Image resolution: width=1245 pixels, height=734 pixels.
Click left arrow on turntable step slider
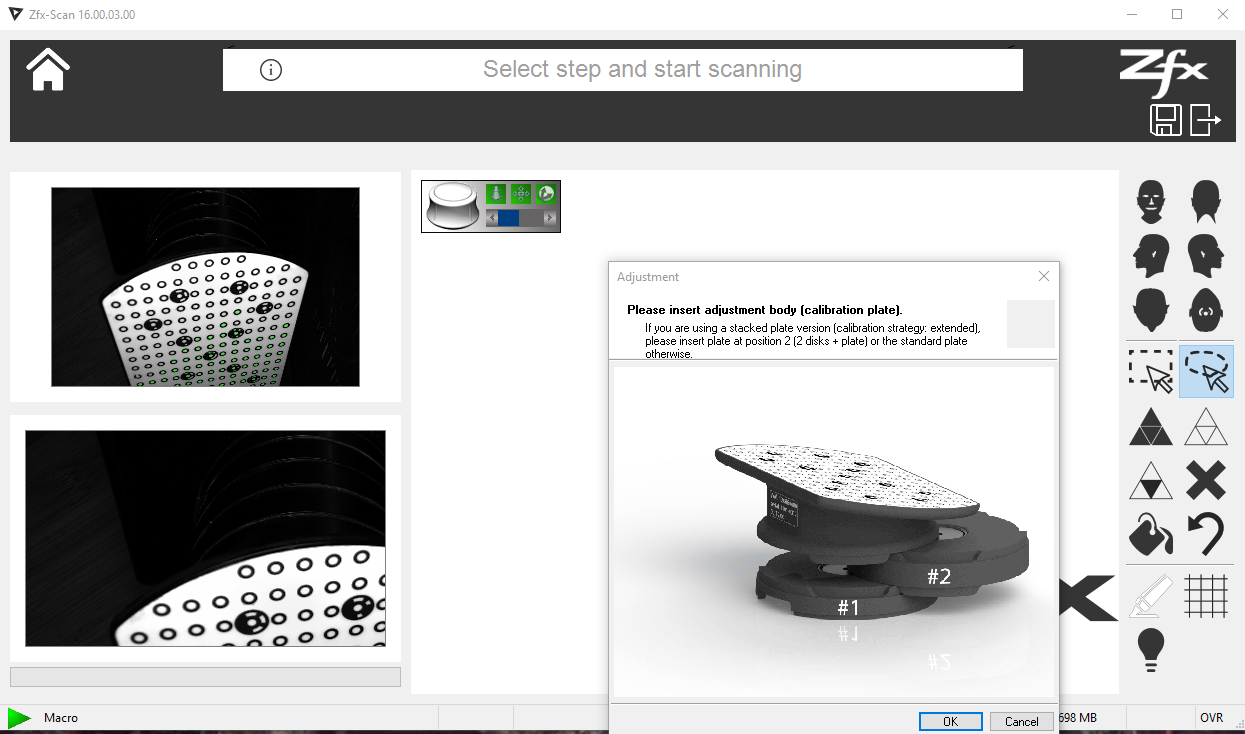click(x=491, y=218)
